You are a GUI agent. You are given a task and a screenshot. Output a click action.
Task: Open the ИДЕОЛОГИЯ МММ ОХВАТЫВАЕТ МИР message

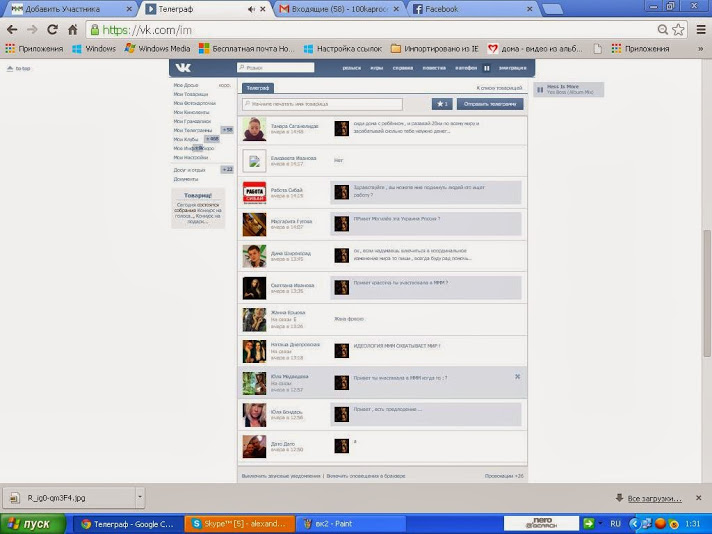coord(396,346)
